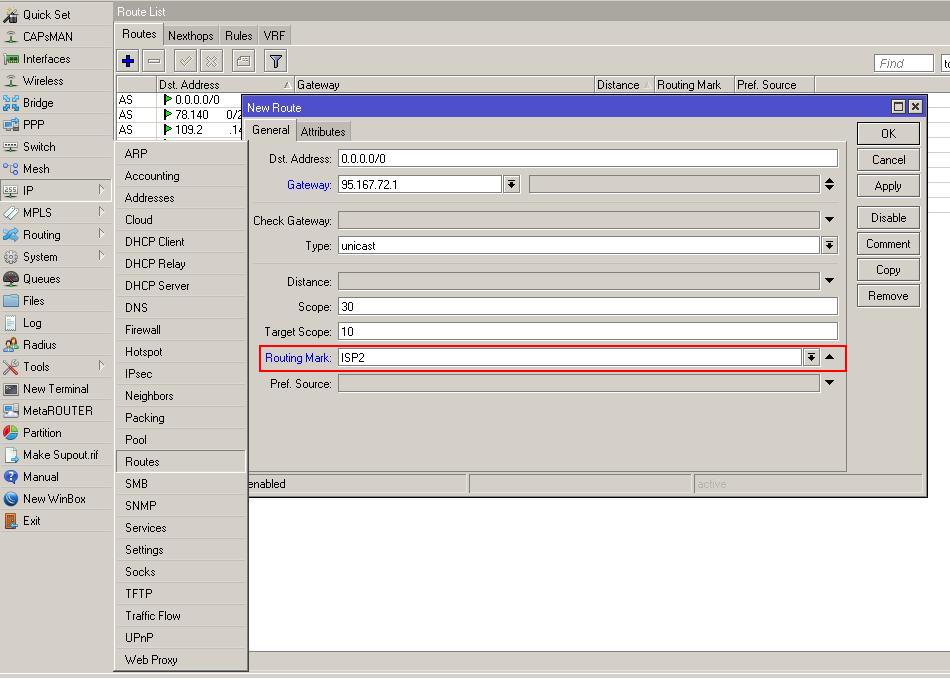Image resolution: width=950 pixels, height=688 pixels.
Task: Open the Type unicast dropdown
Action: pos(829,246)
